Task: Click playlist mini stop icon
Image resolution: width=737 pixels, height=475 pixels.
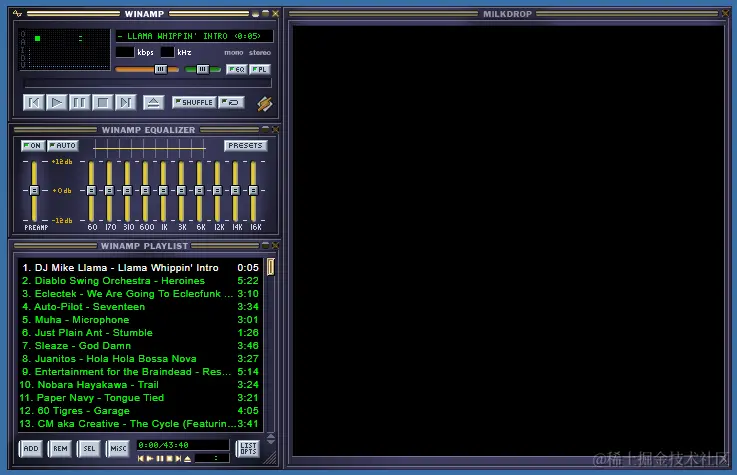Action: coord(169,458)
